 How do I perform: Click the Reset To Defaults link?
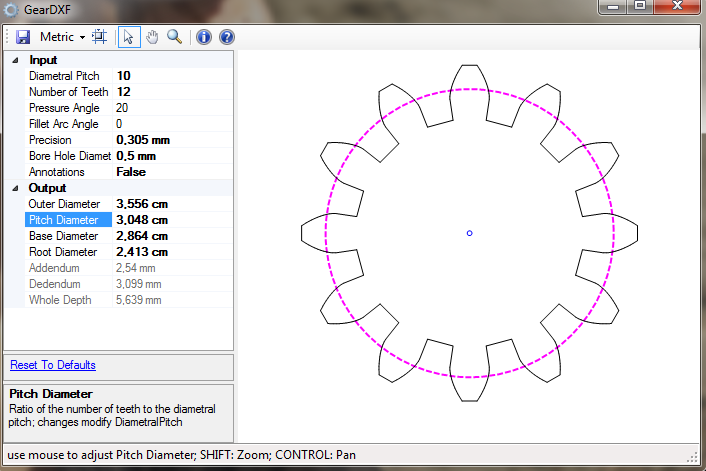coord(53,365)
